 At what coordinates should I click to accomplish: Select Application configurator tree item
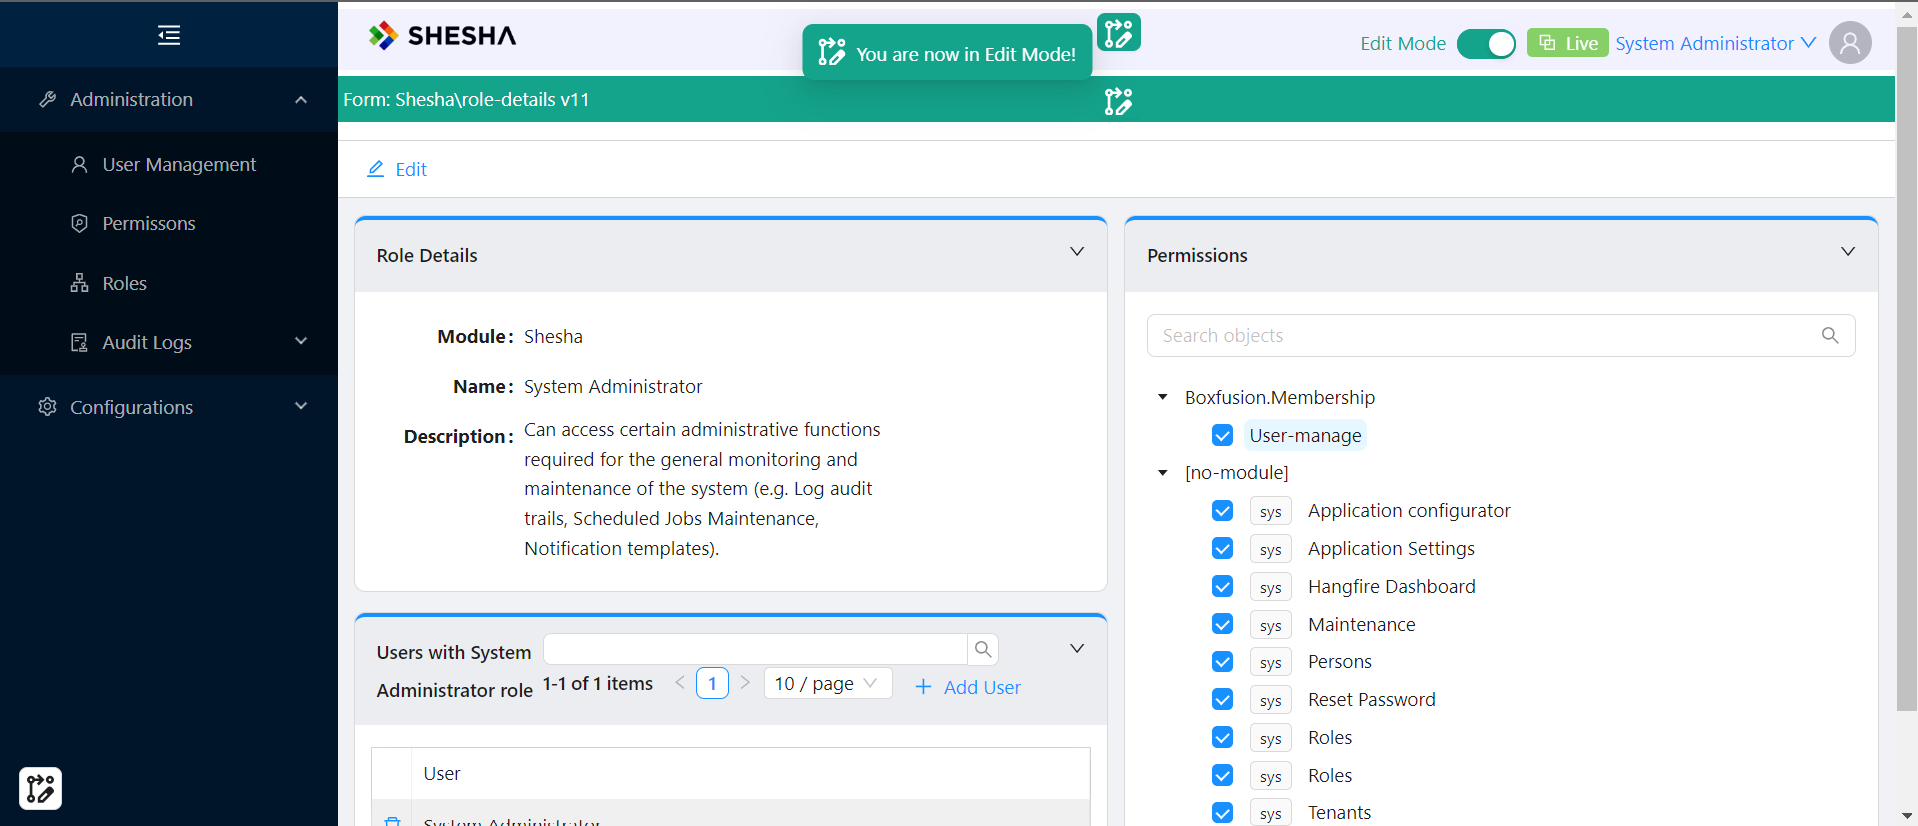[x=1409, y=511]
